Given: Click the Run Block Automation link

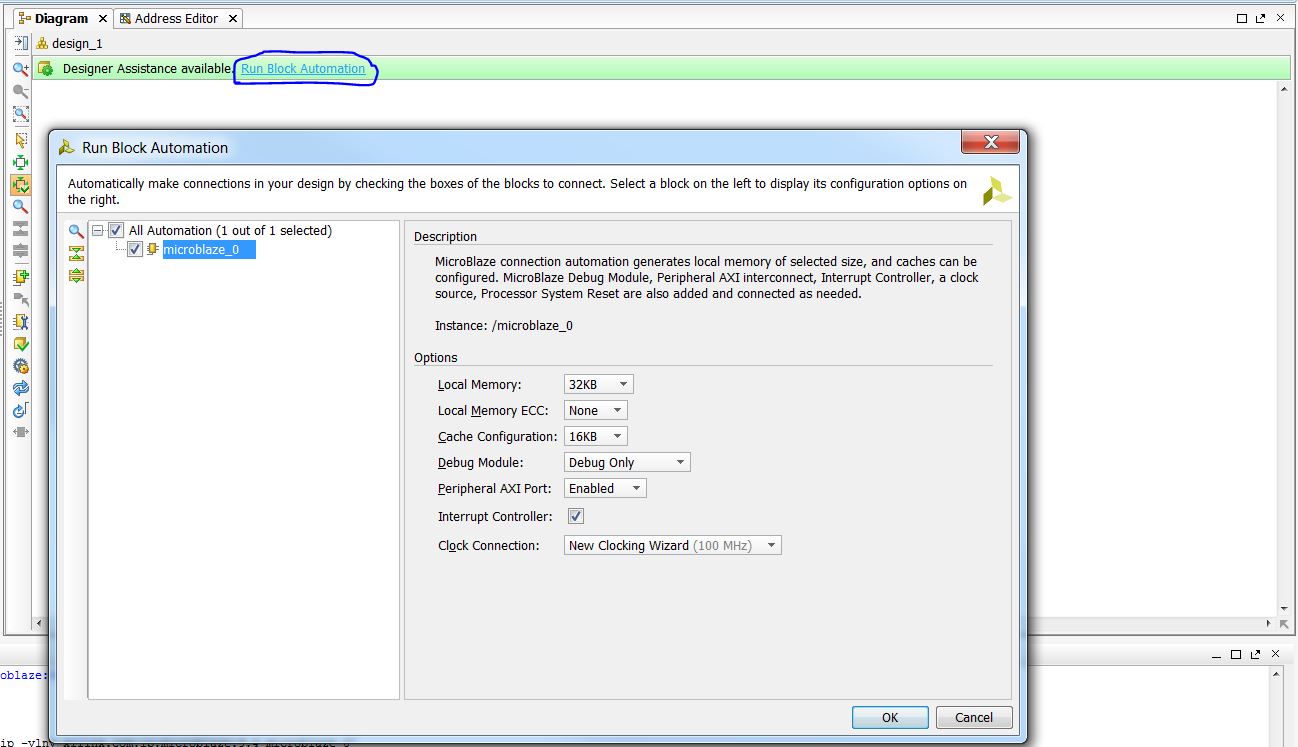Looking at the screenshot, I should click(x=303, y=69).
